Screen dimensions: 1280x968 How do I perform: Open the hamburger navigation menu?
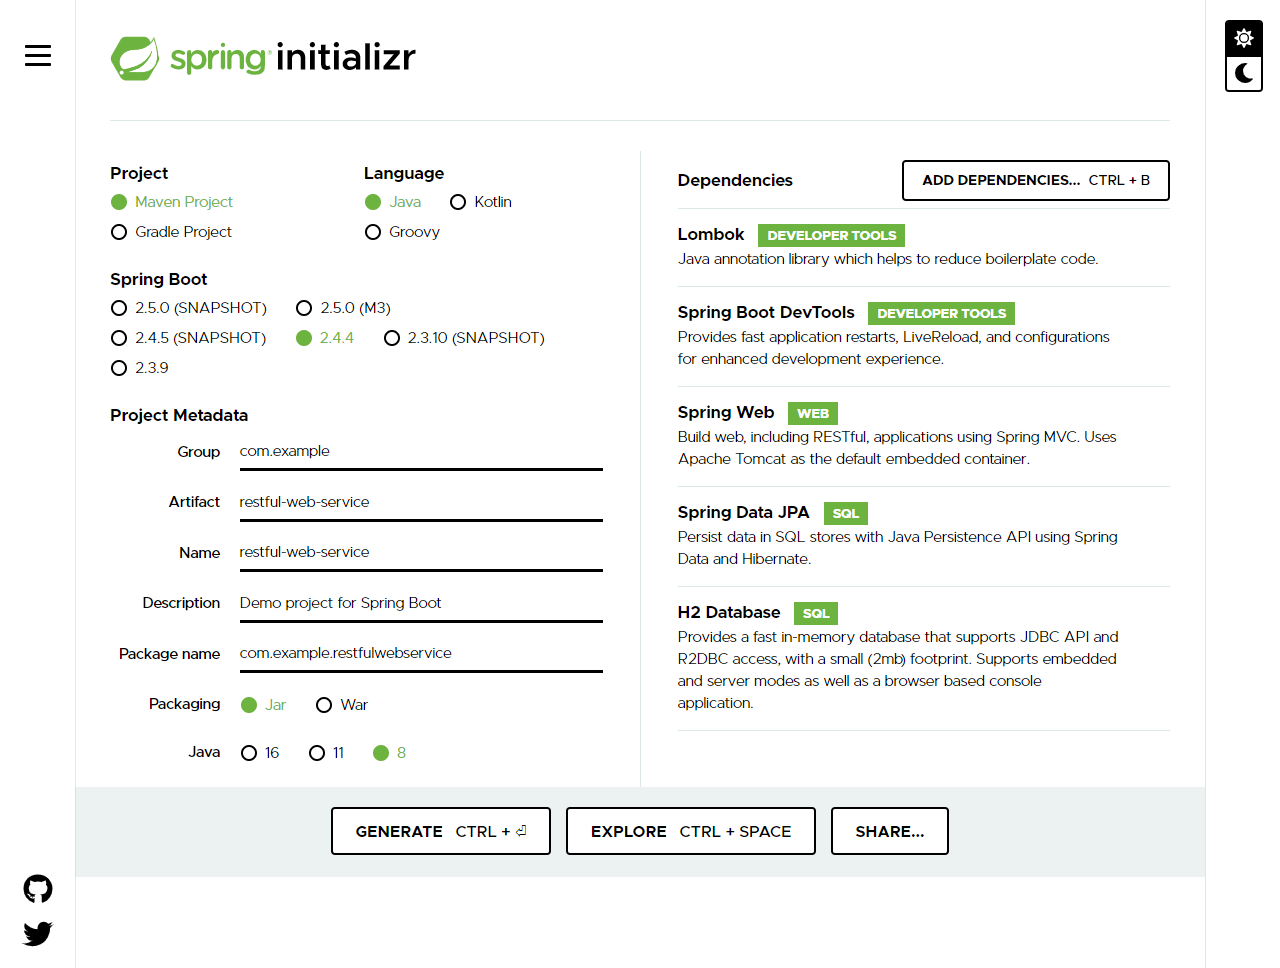point(37,55)
